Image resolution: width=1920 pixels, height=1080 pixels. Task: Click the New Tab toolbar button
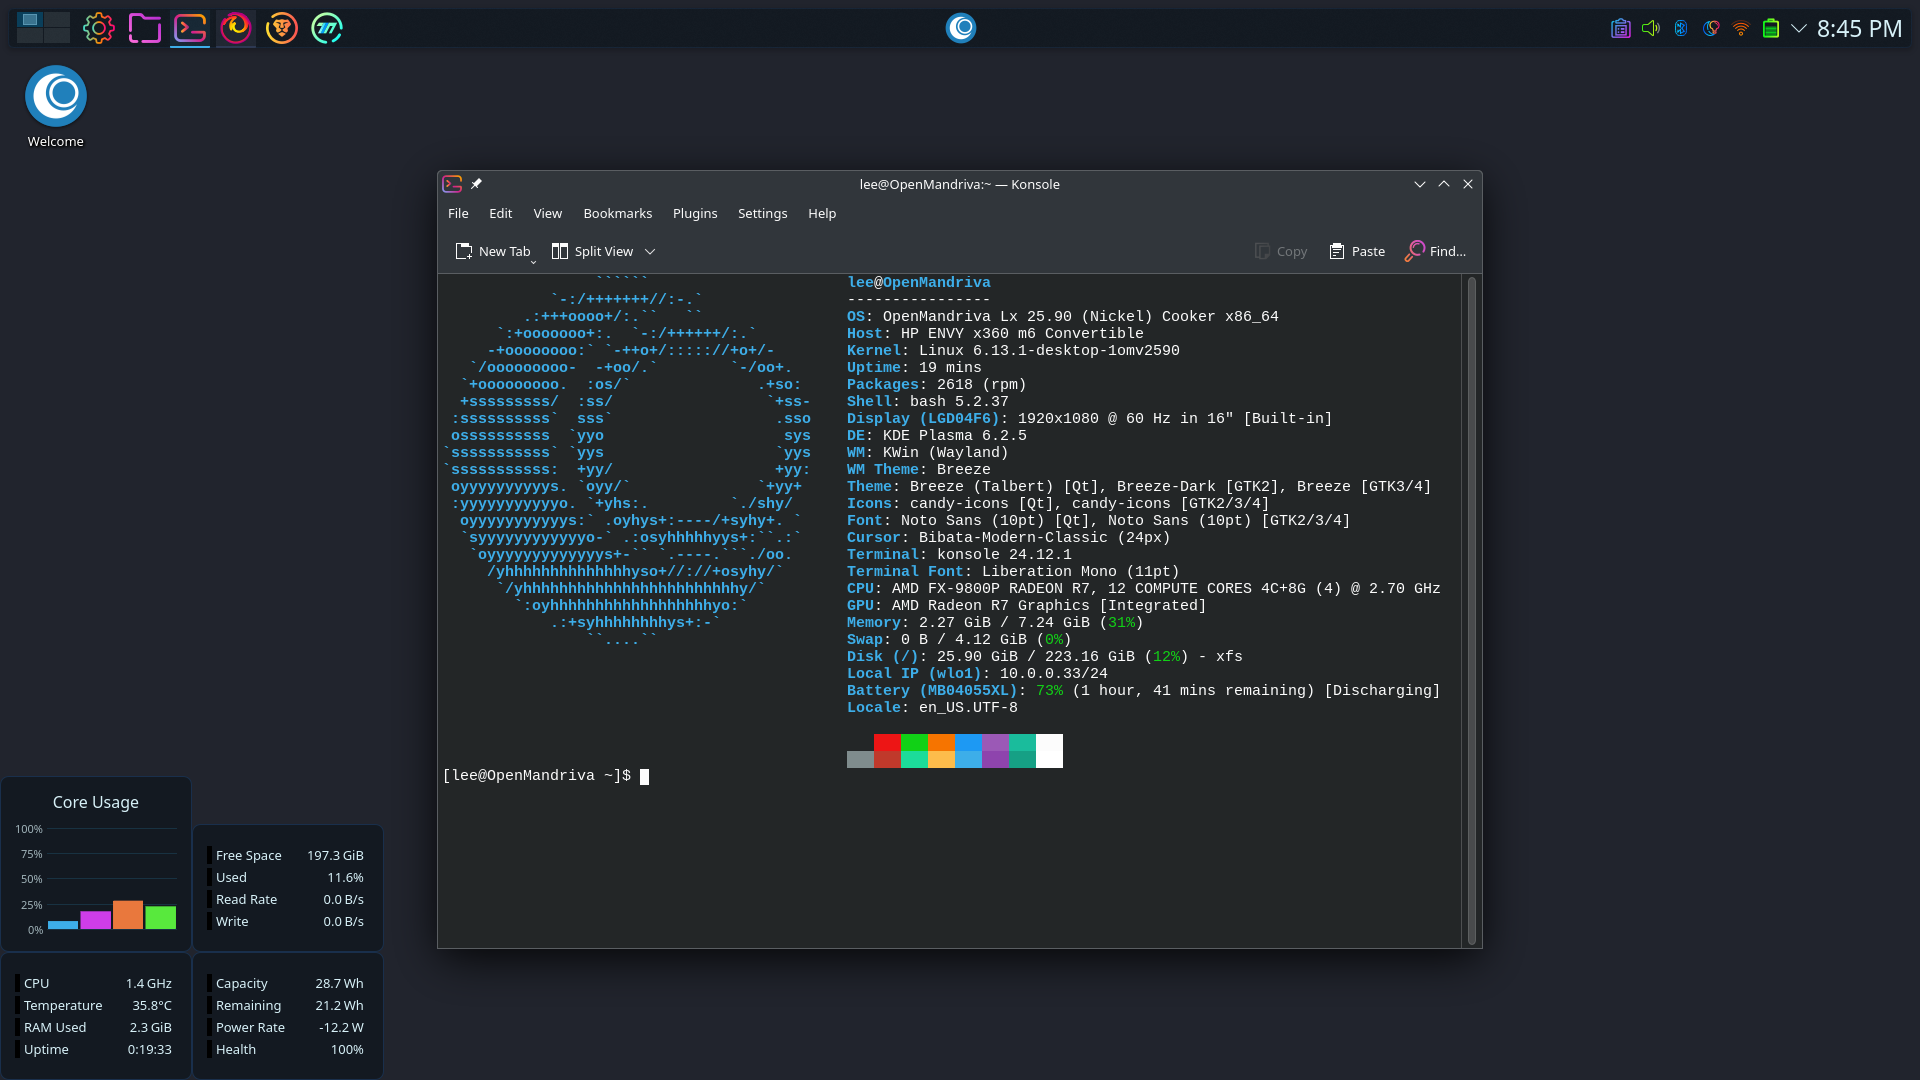click(x=492, y=251)
